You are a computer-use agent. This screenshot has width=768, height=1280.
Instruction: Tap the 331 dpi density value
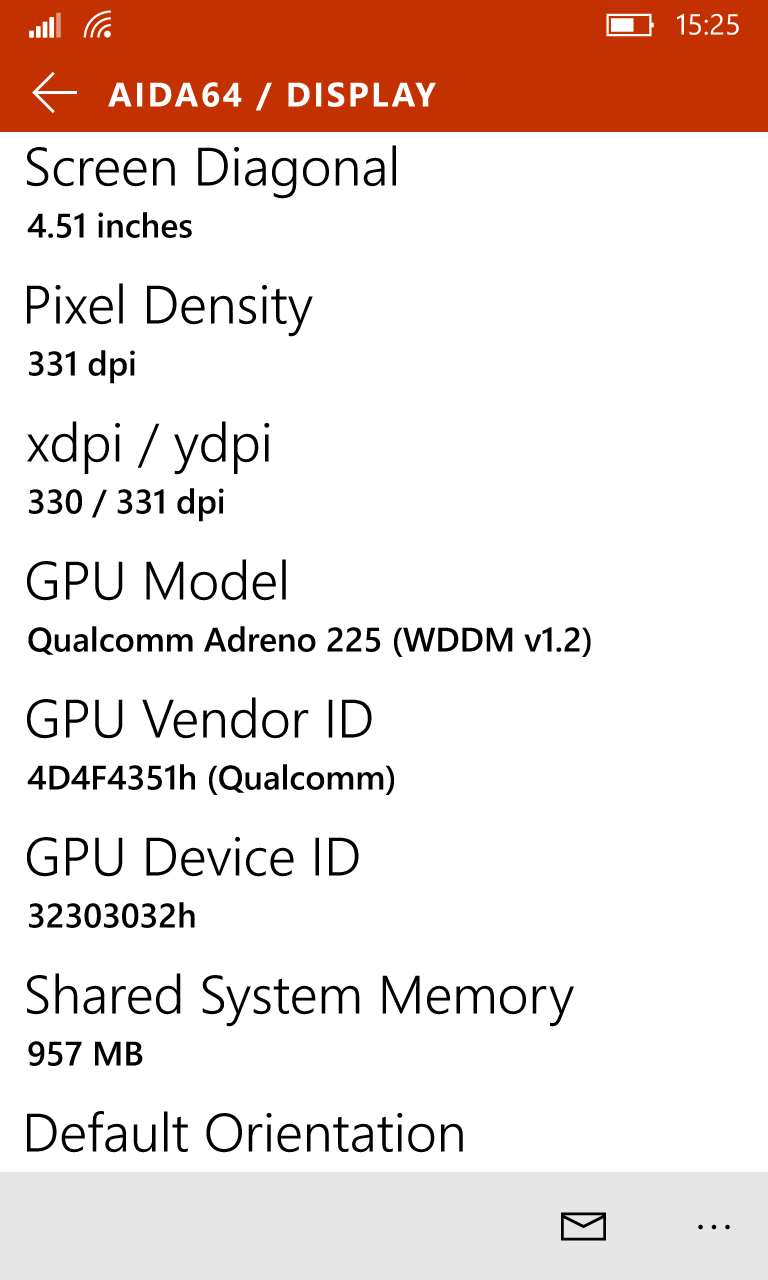coord(82,364)
